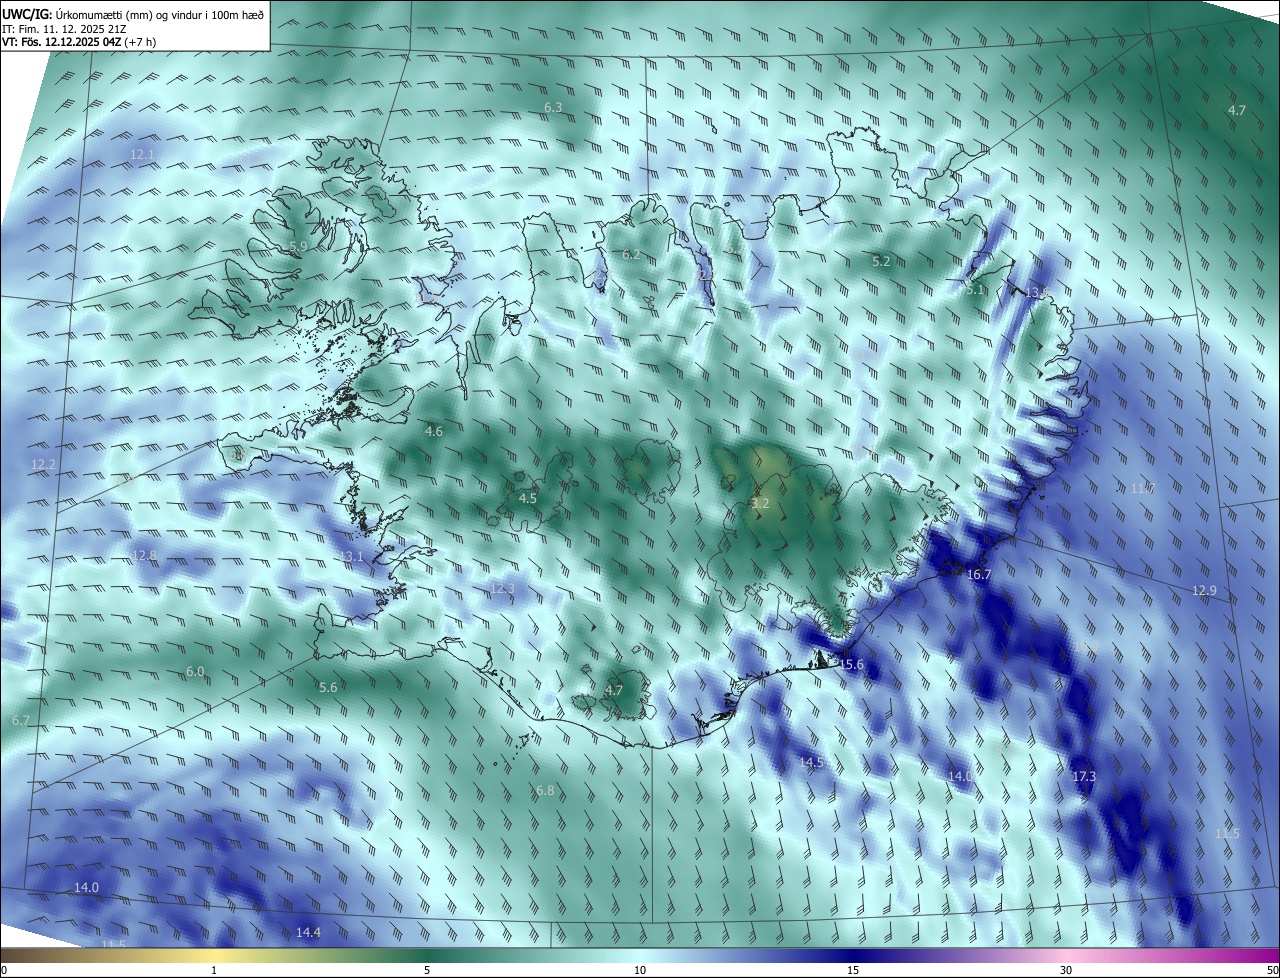This screenshot has width=1280, height=978.
Task: Click the 3.2 minimum value label
Action: pyautogui.click(x=760, y=503)
